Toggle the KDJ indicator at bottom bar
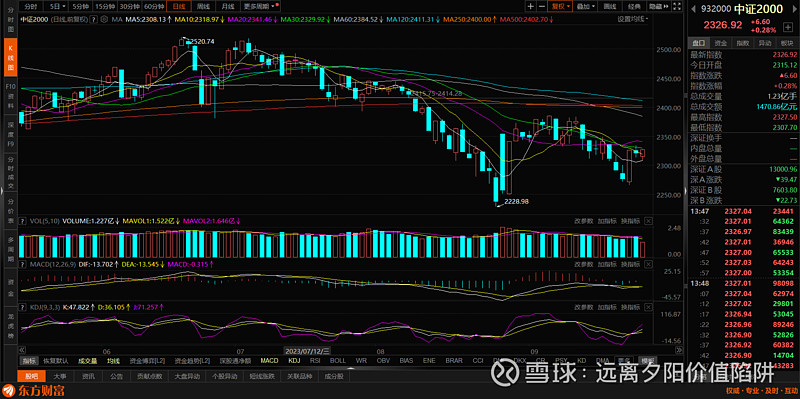The image size is (800, 399). [x=294, y=361]
